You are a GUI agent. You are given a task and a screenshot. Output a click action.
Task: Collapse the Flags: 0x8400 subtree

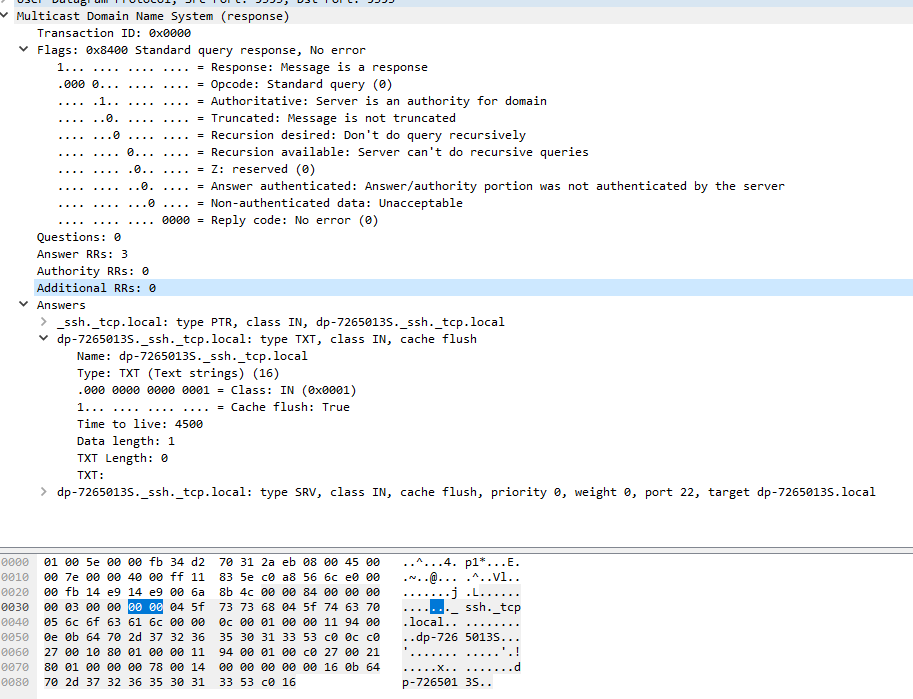tap(23, 49)
